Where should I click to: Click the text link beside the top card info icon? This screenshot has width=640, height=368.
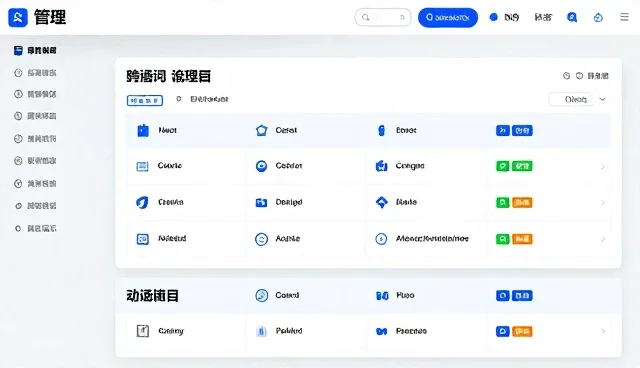point(598,76)
